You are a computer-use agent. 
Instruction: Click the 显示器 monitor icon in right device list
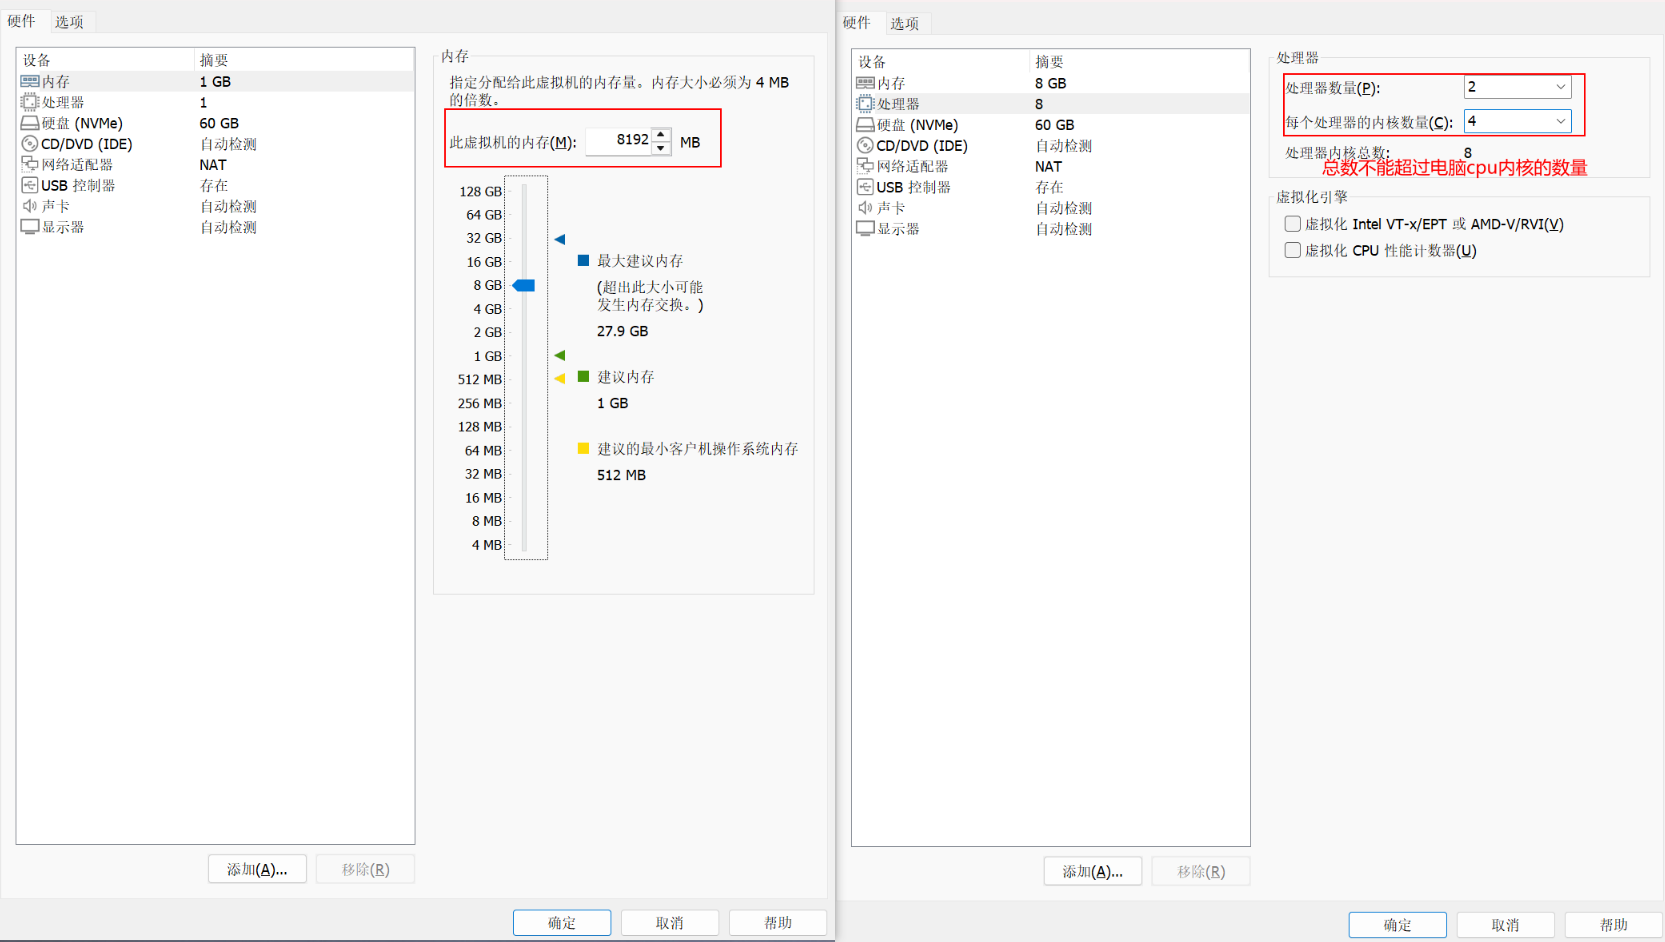865,229
